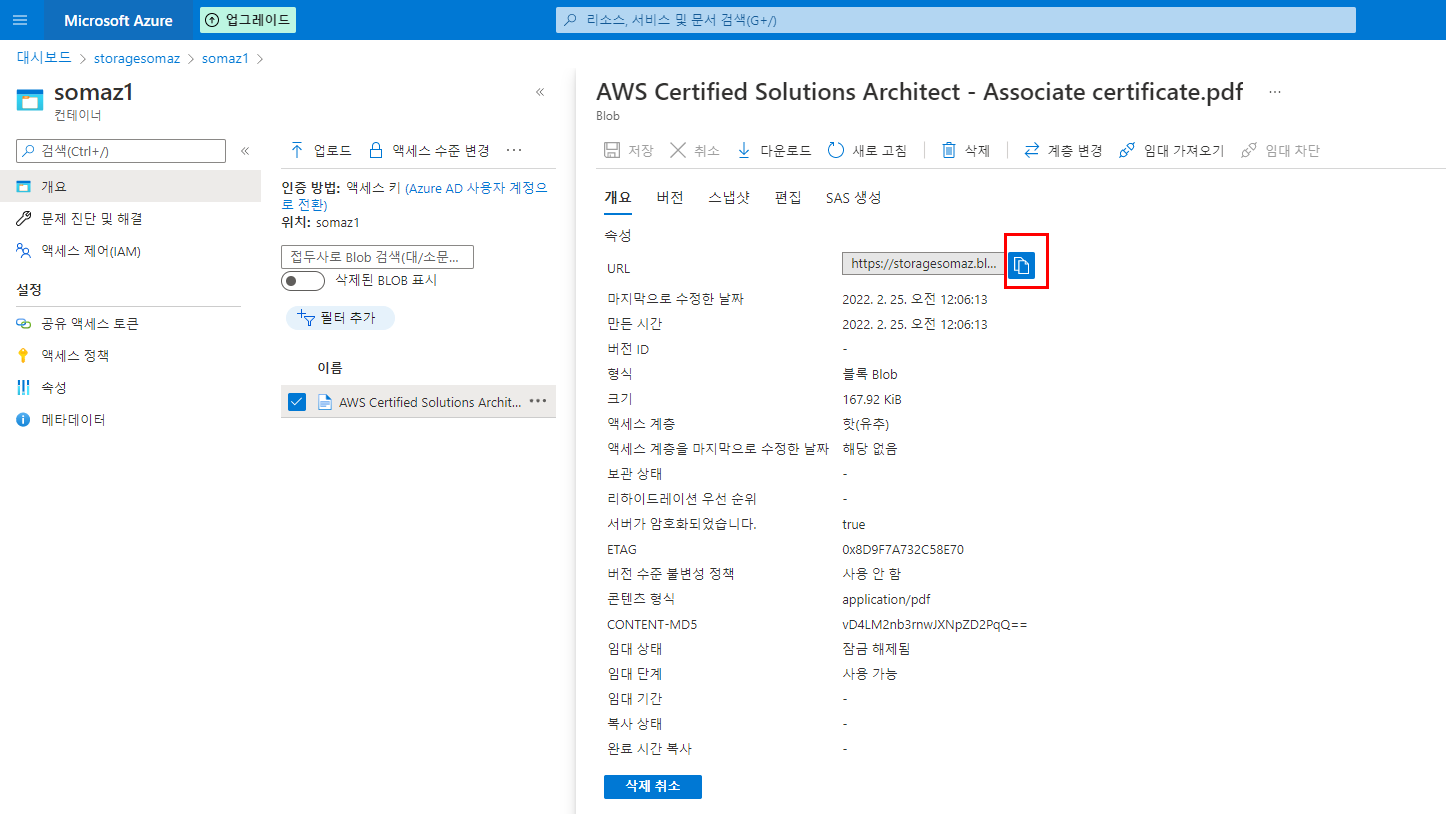Screen dimensions: 1446x814
Task: Select the 블록 Blob type value
Action: (870, 375)
